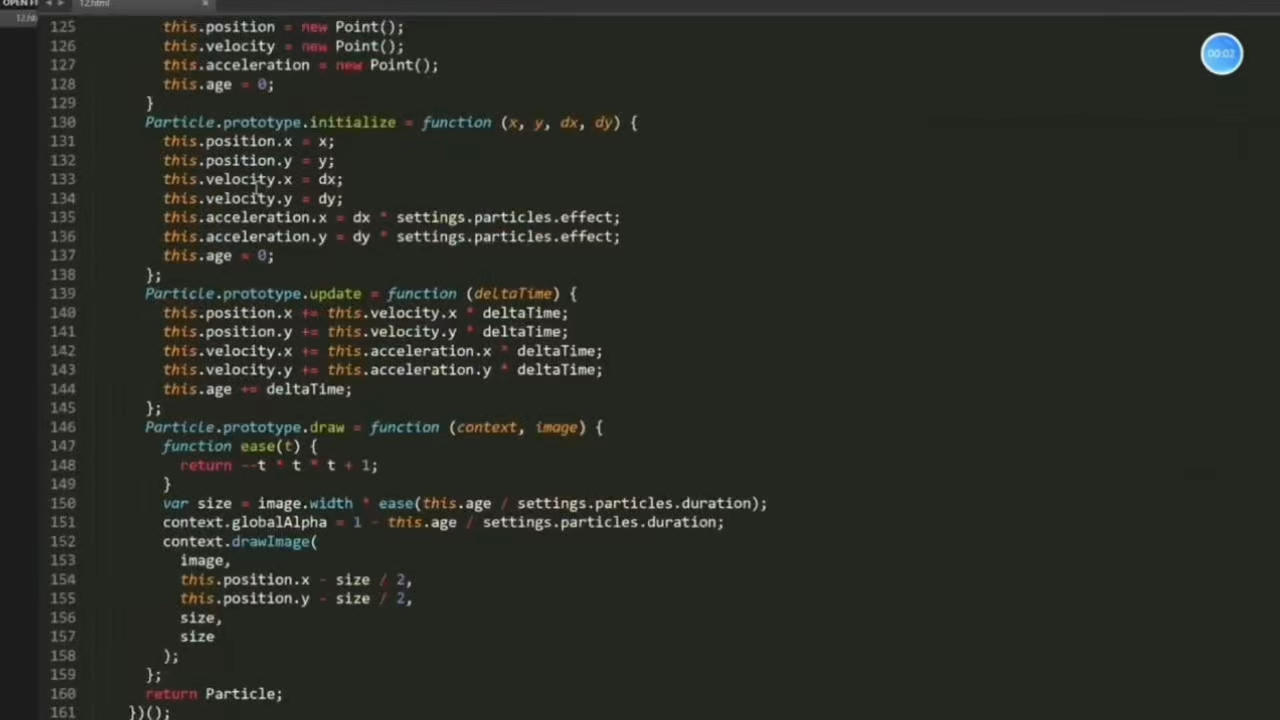Click the tab forward navigation arrow

pyautogui.click(x=61, y=4)
